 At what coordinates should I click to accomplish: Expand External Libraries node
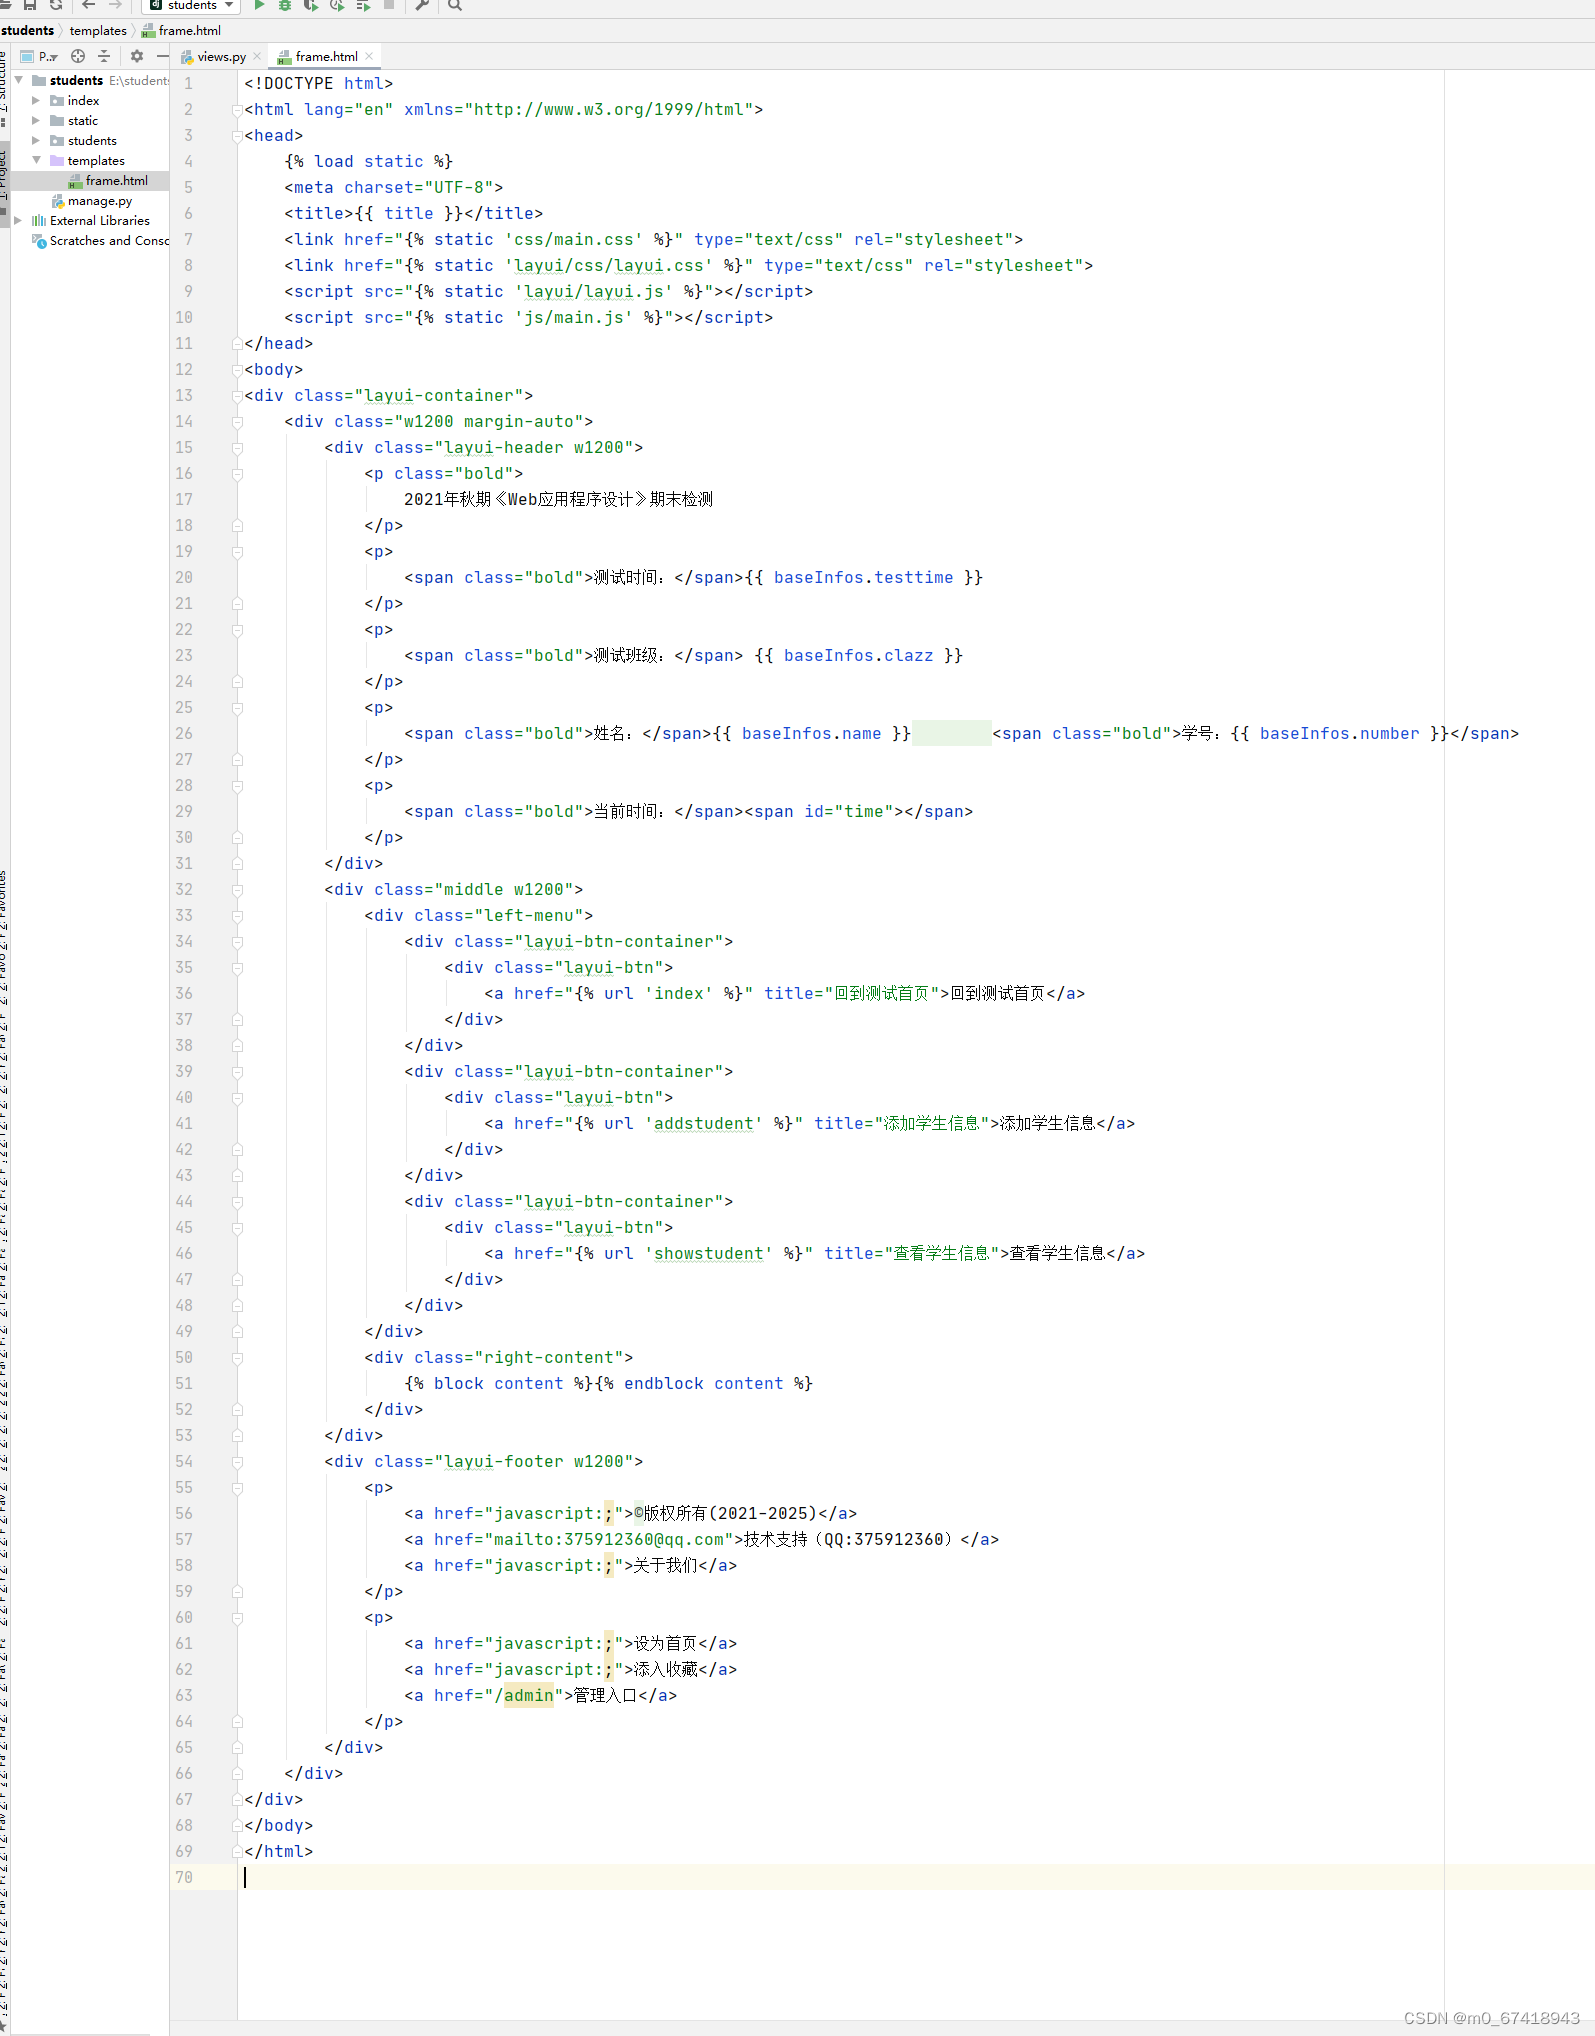[x=18, y=221]
